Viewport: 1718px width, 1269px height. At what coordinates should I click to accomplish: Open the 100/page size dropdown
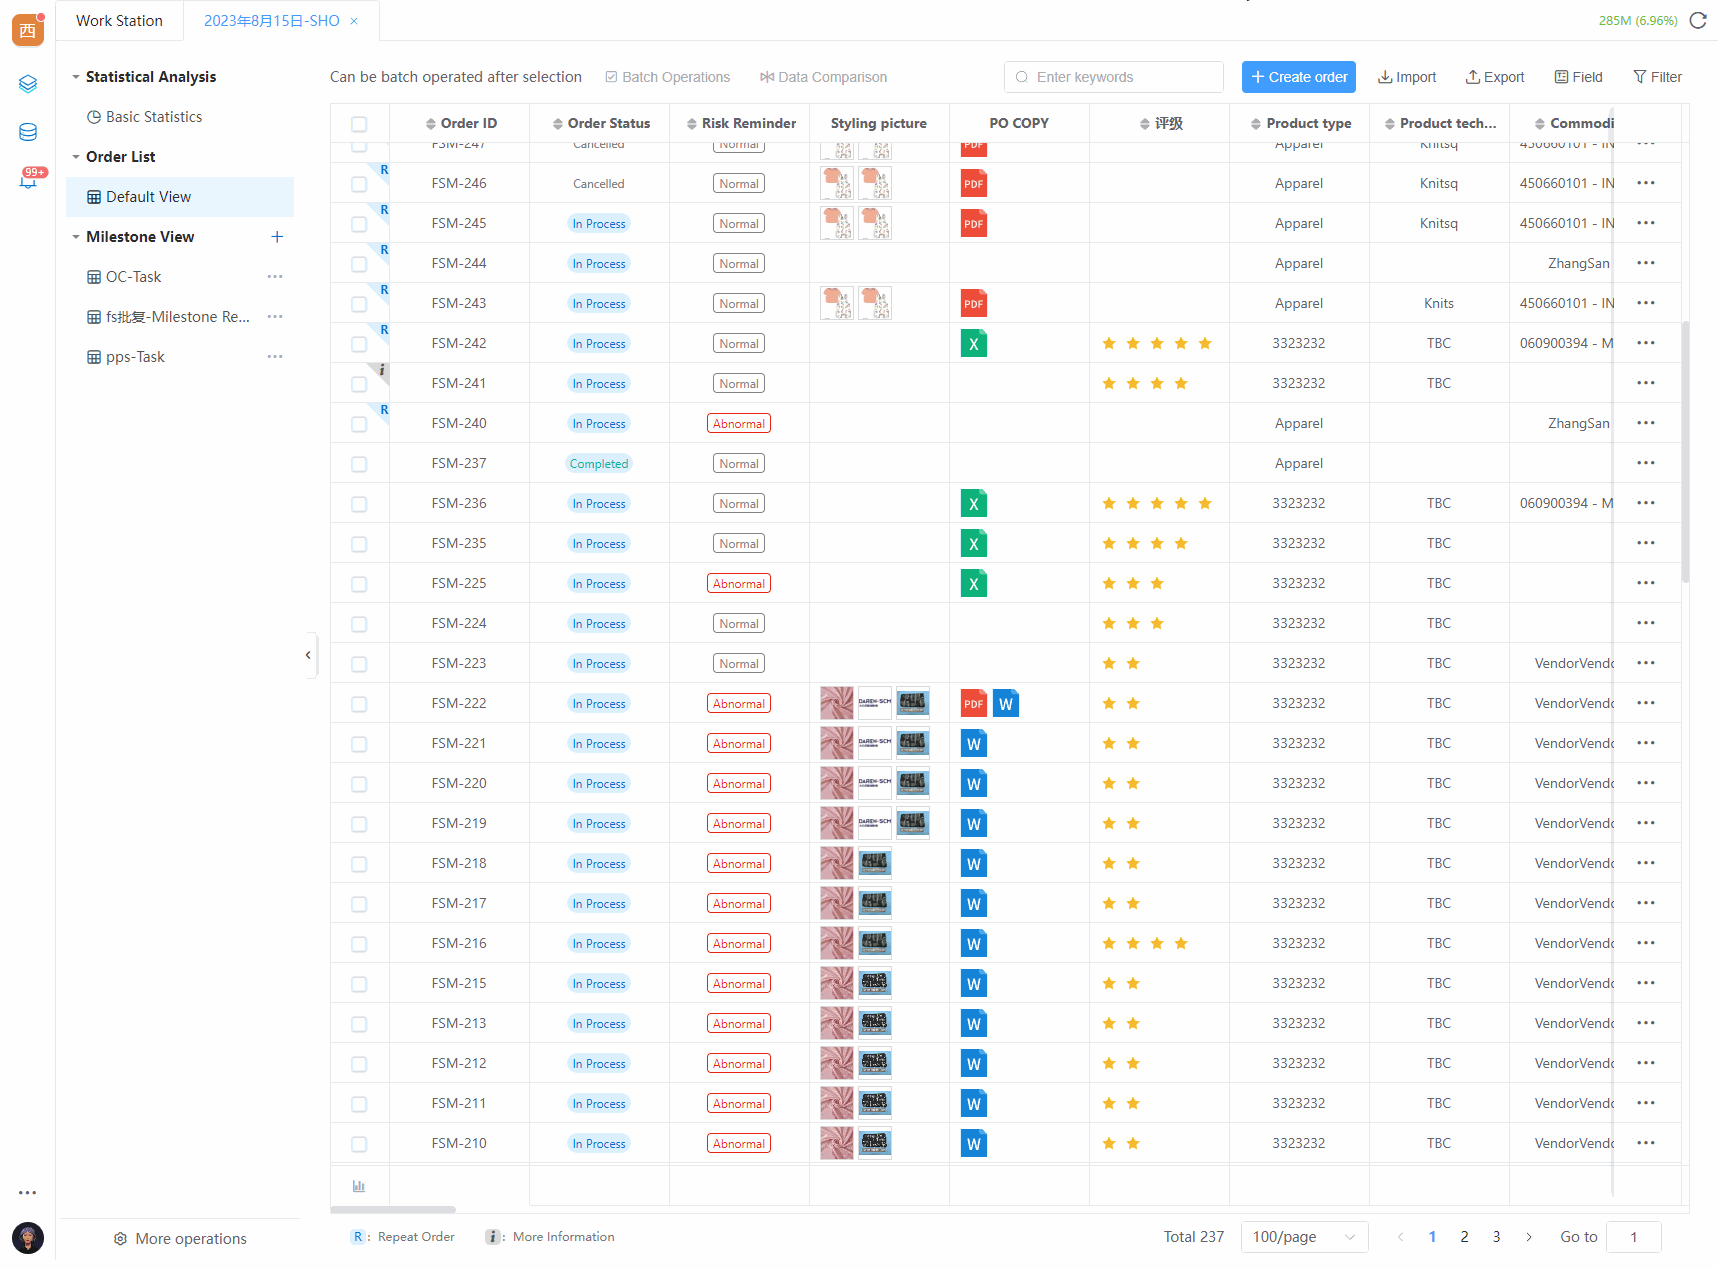point(1303,1237)
